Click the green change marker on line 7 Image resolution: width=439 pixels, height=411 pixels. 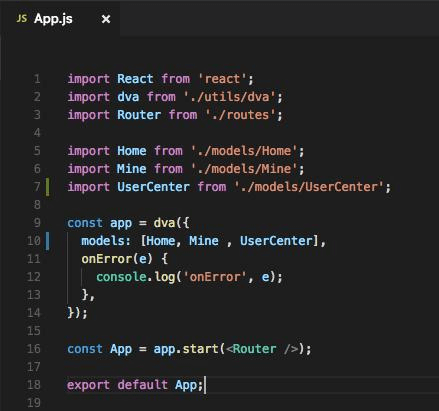48,187
